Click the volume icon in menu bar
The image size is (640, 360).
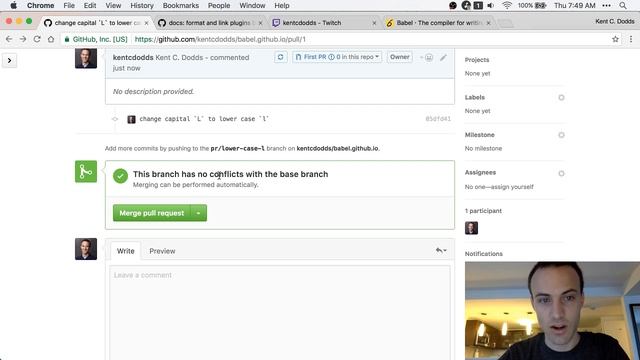pyautogui.click(x=491, y=5)
